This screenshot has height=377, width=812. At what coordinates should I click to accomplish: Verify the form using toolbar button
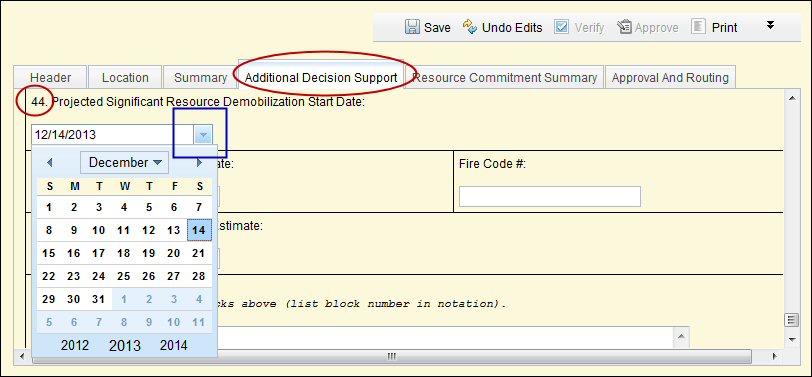pyautogui.click(x=579, y=27)
